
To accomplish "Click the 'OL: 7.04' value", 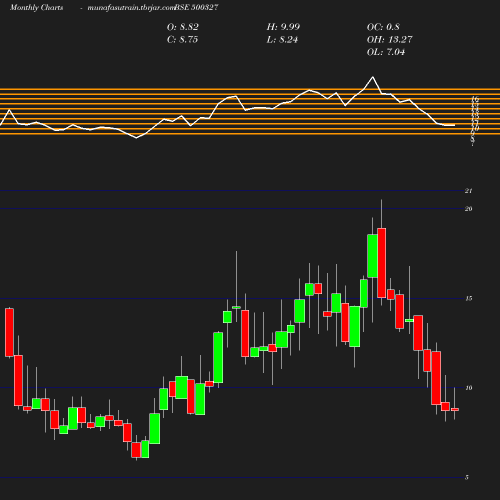I will pyautogui.click(x=386, y=52).
